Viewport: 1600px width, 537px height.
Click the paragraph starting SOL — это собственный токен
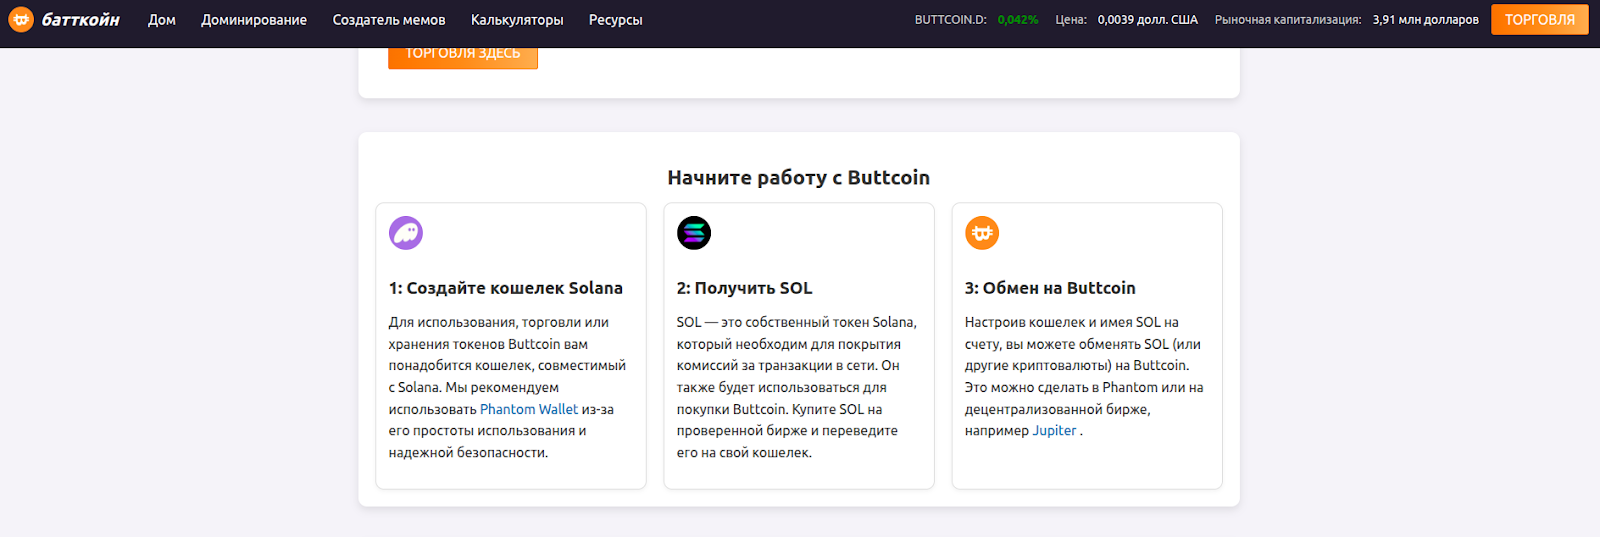pyautogui.click(x=797, y=387)
